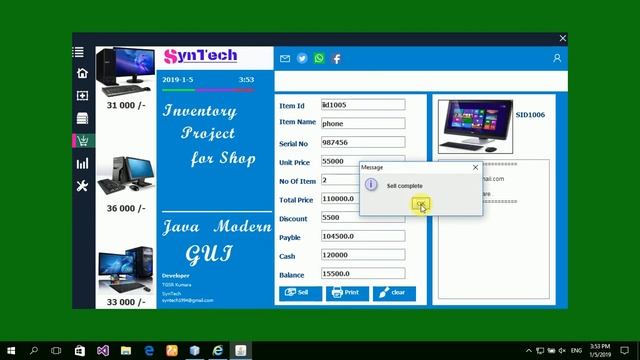Image resolution: width=640 pixels, height=360 pixels.
Task: Open File Explorer from taskbar
Action: [126, 350]
